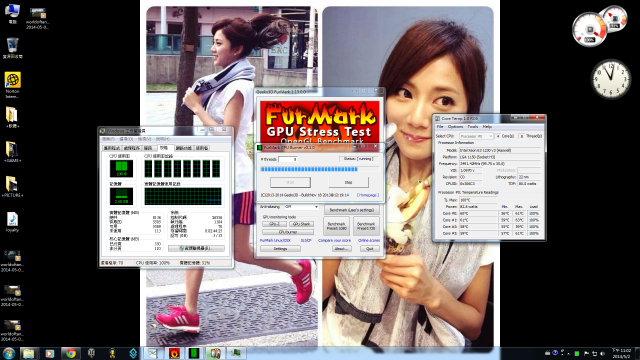The image size is (640, 360).
Task: Launch Norton Internet Security desktop shortcut
Action: [x=12, y=84]
